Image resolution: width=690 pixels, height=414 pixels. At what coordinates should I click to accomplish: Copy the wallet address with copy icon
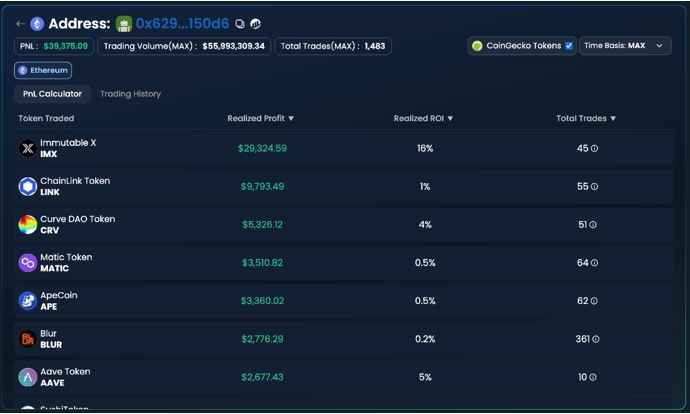pos(239,24)
